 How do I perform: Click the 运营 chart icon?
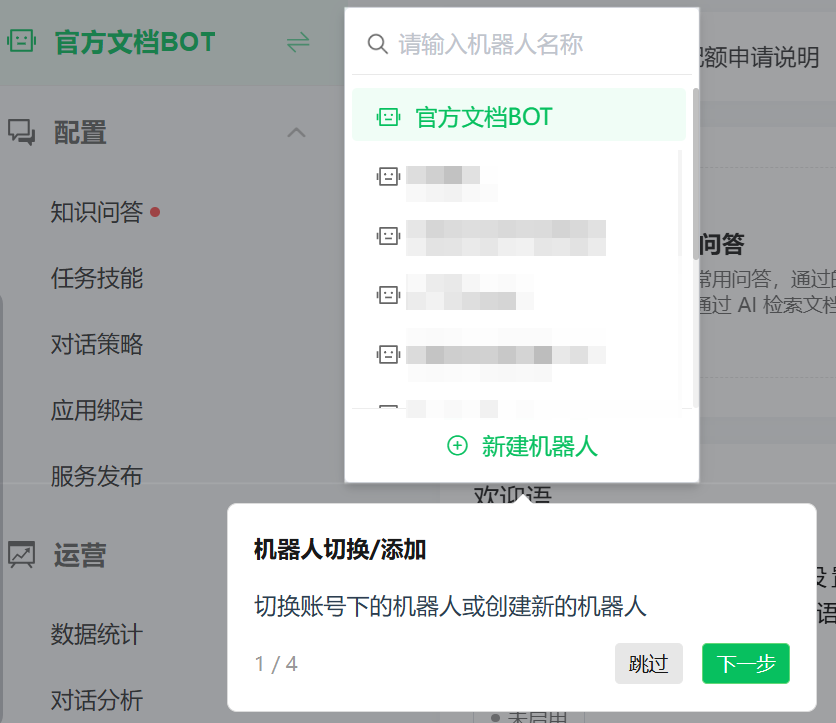point(22,554)
